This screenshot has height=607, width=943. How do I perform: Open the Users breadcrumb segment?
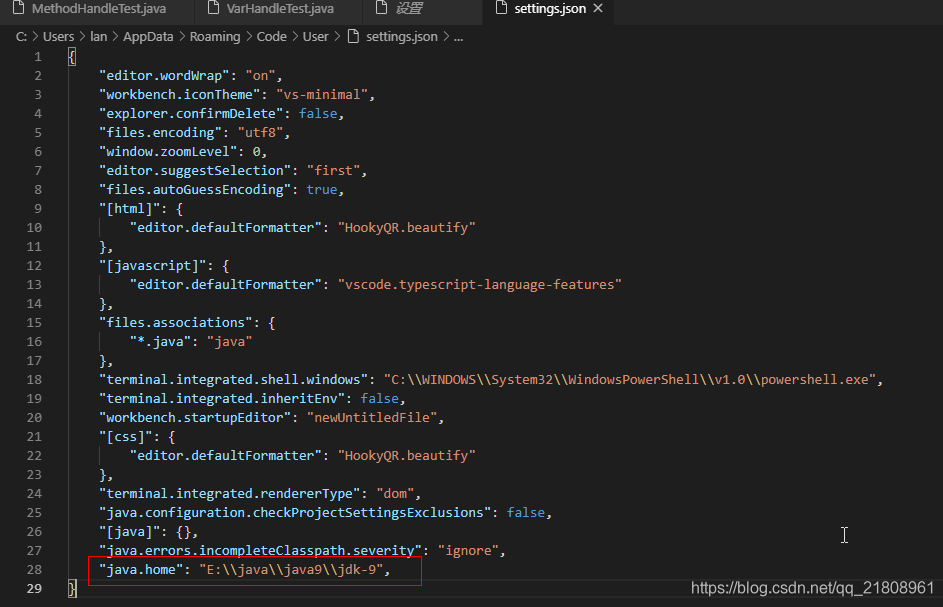58,37
